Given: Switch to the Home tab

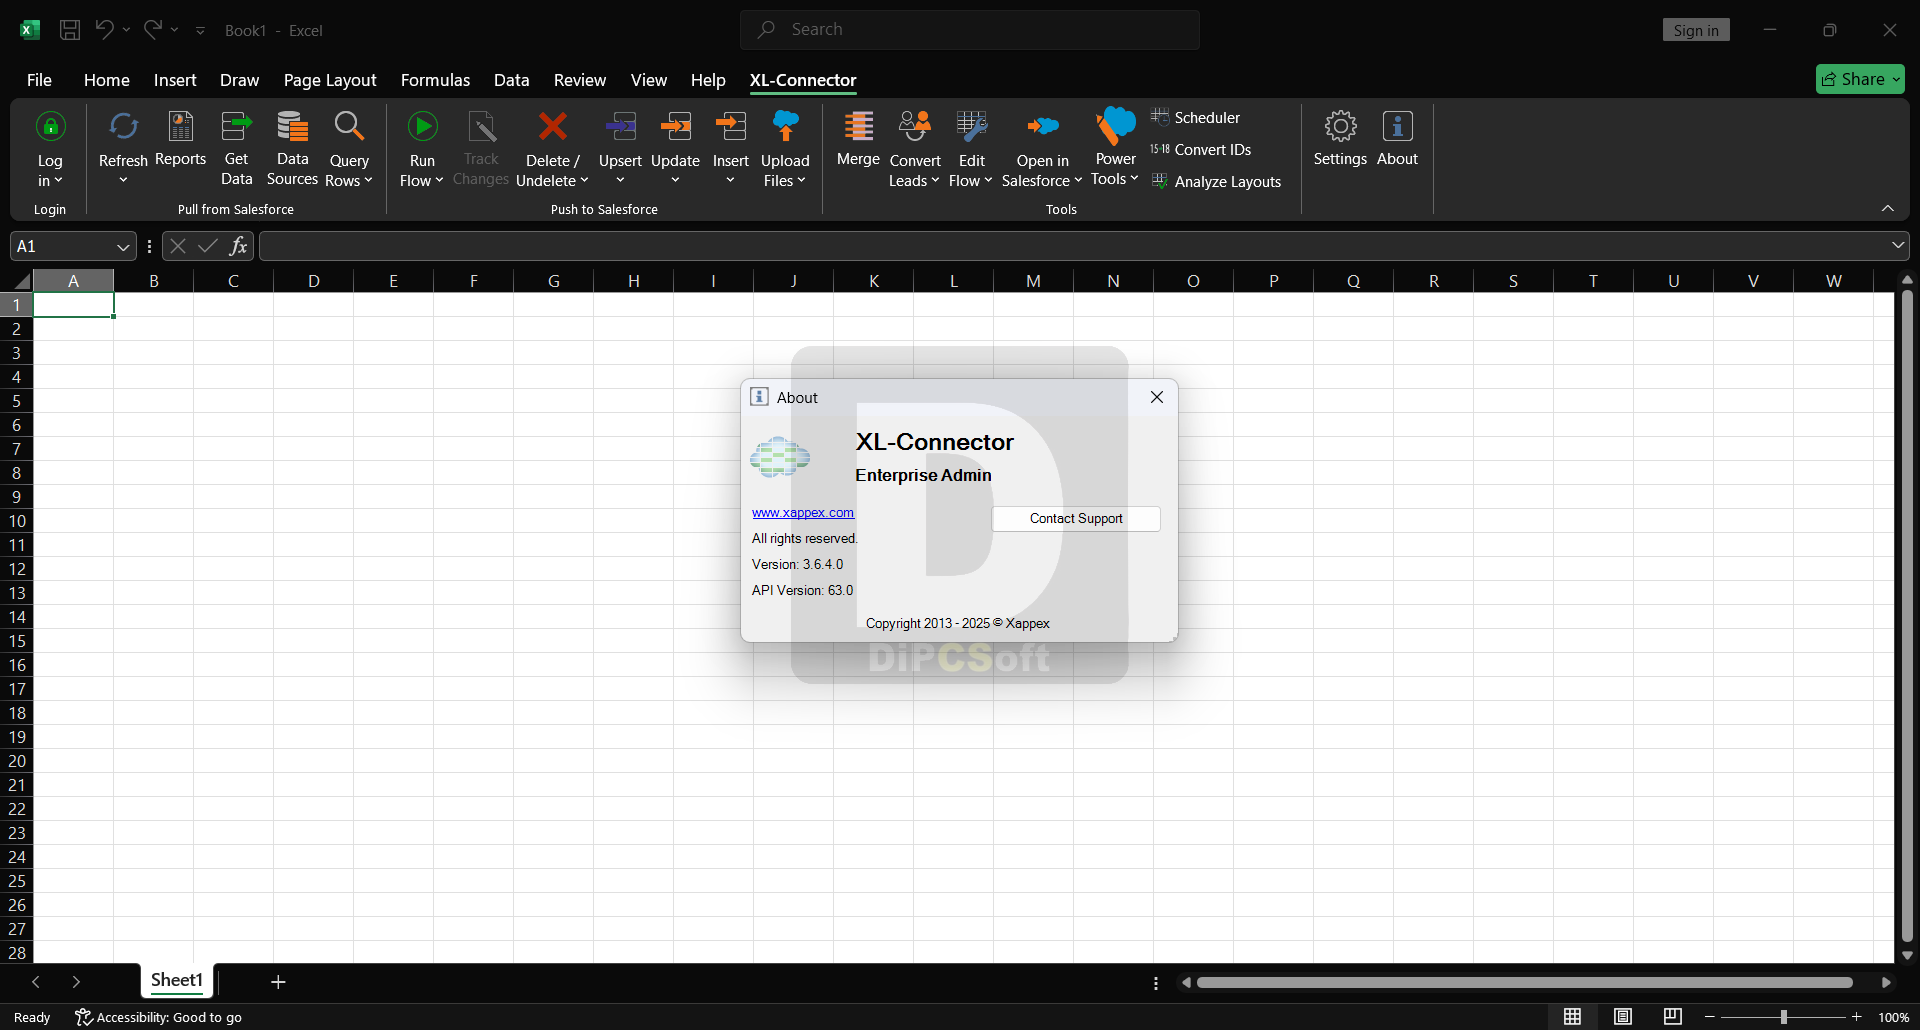Looking at the screenshot, I should (107, 80).
